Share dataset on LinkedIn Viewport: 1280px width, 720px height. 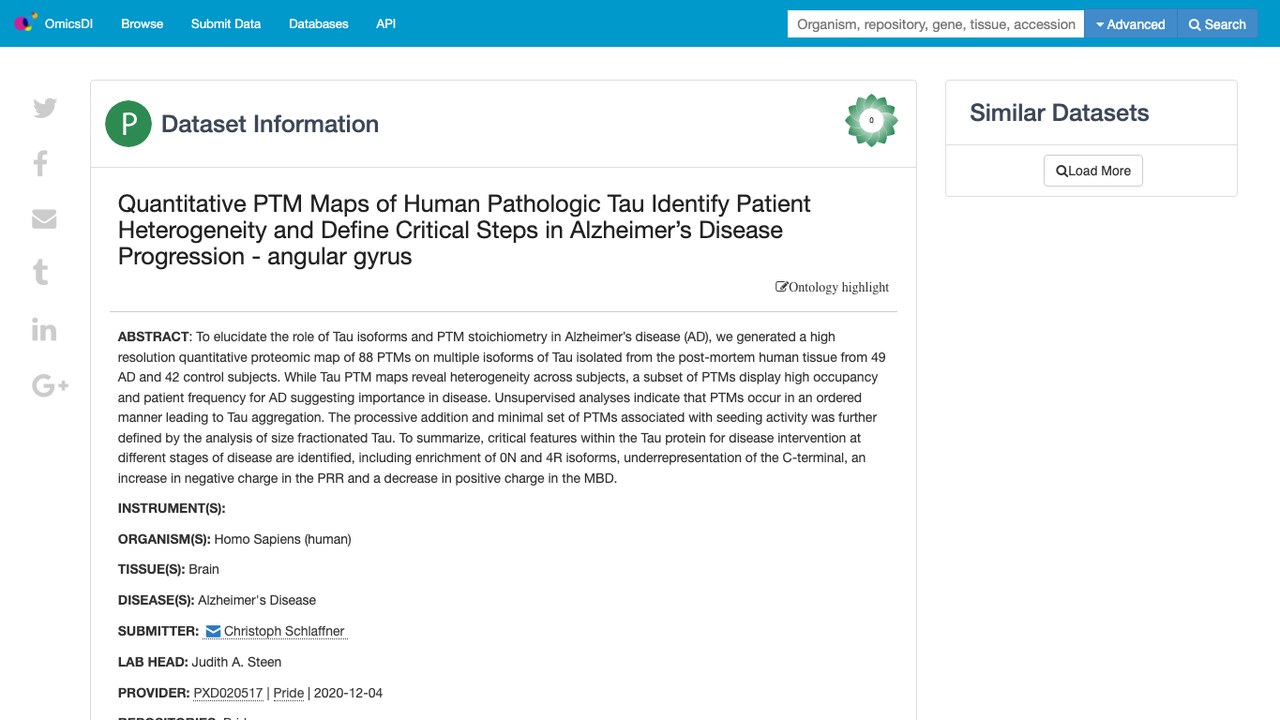[44, 330]
